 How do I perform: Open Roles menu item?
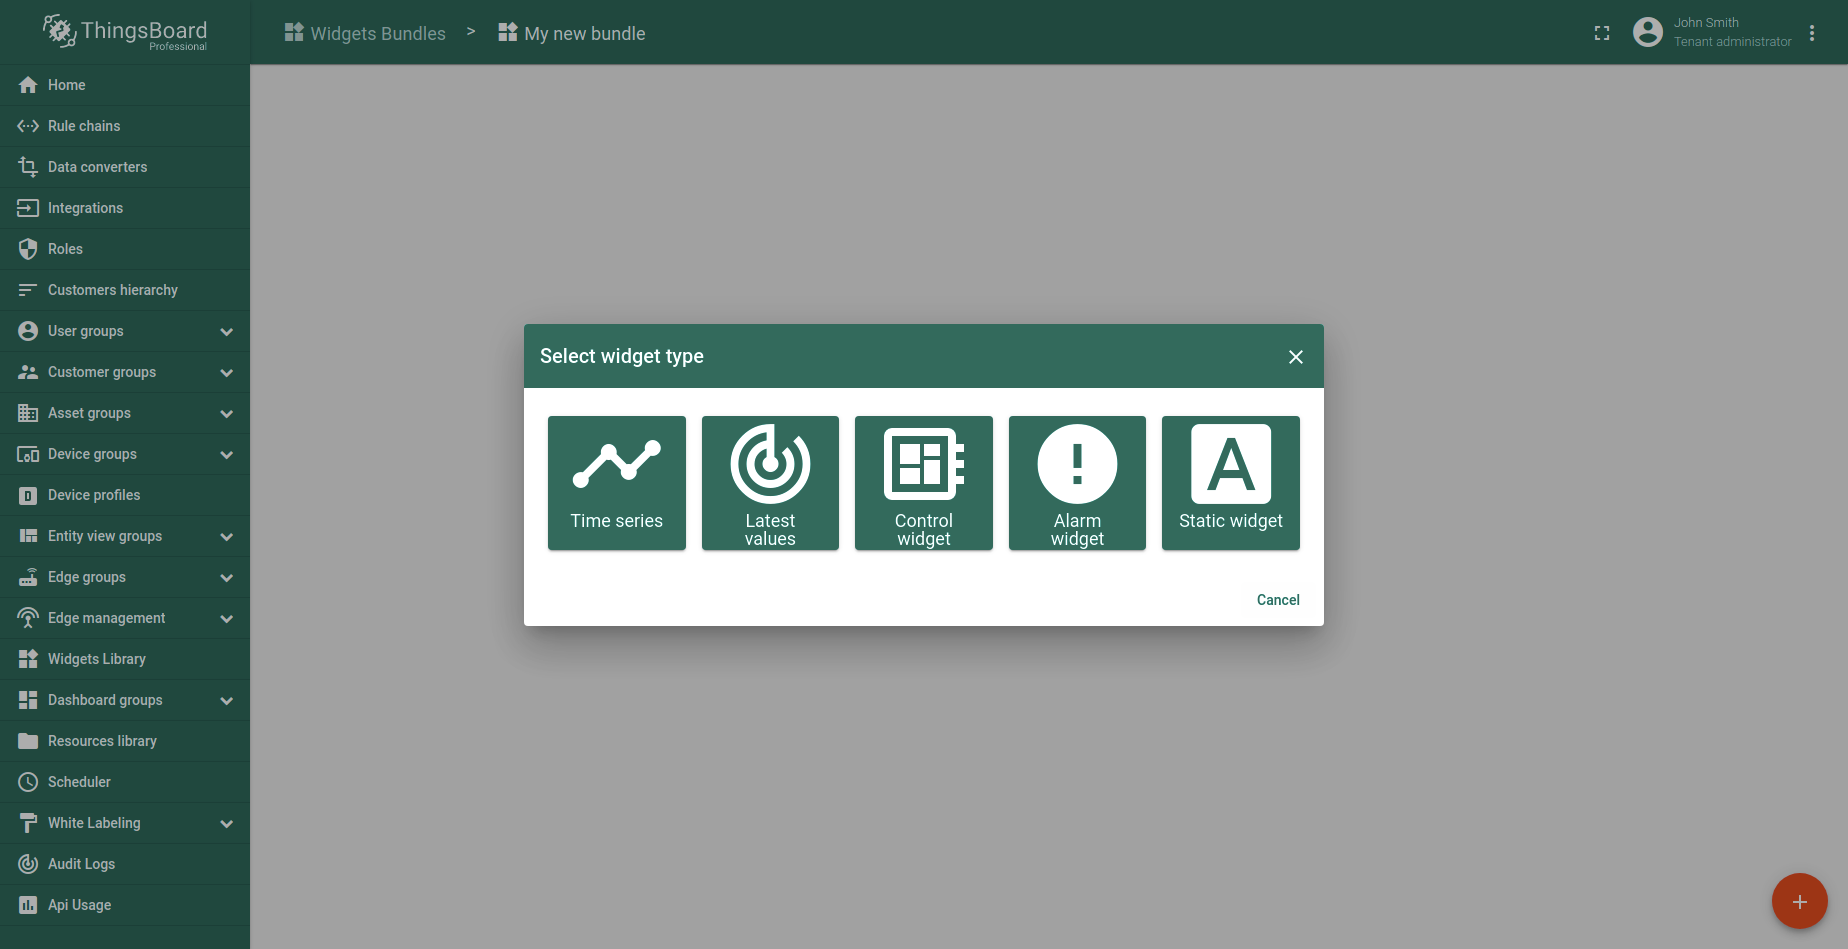click(125, 249)
